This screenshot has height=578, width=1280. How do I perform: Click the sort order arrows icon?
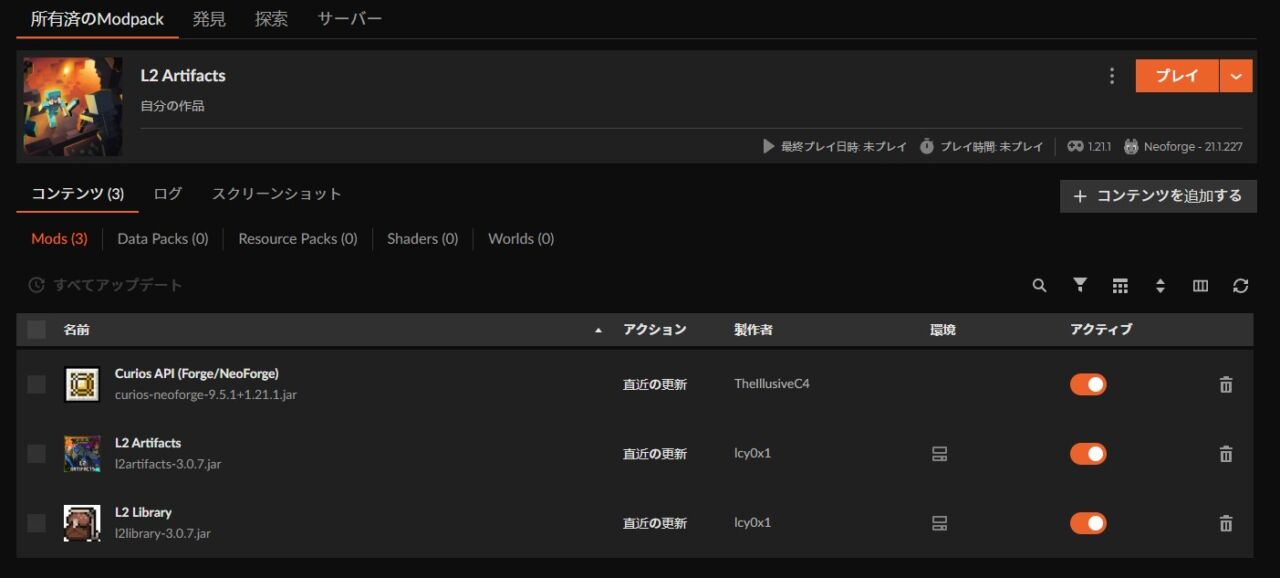[x=1160, y=285]
